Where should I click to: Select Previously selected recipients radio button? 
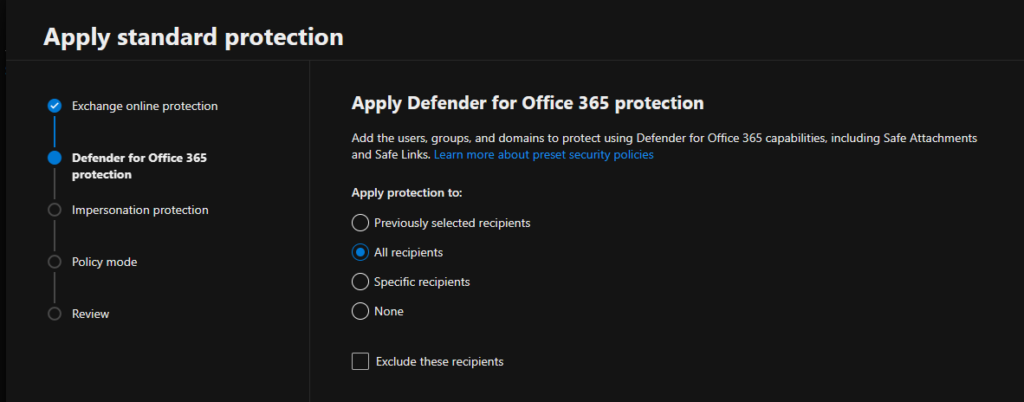[x=360, y=222]
